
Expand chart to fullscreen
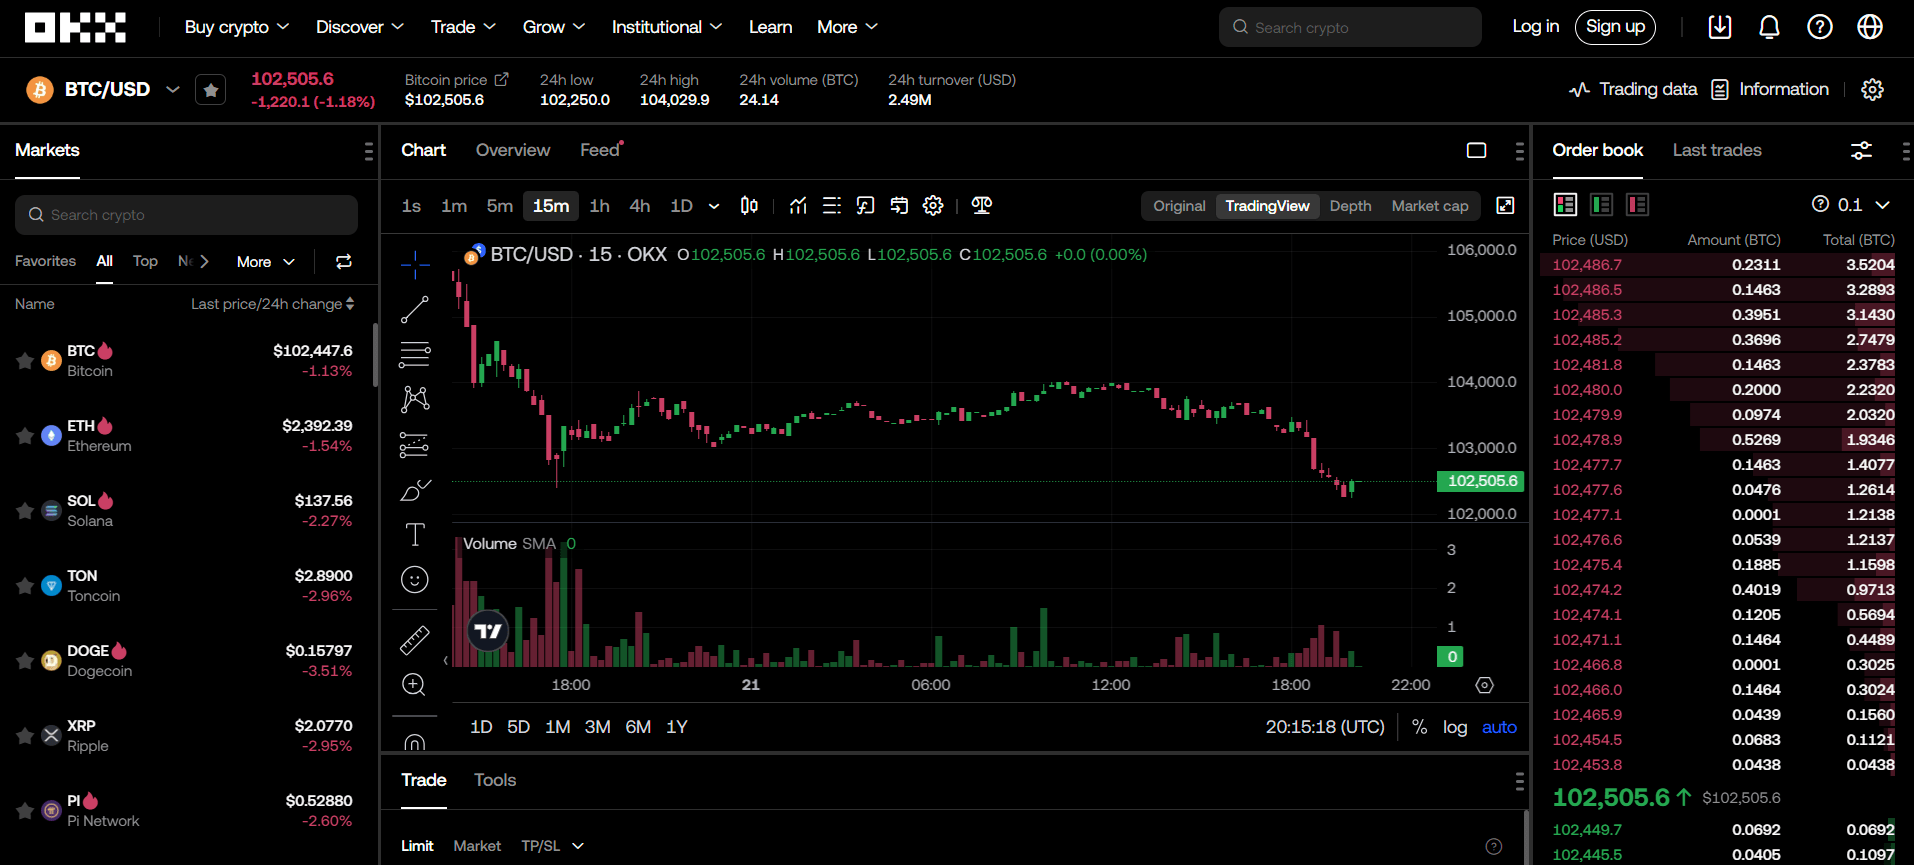click(x=1505, y=206)
